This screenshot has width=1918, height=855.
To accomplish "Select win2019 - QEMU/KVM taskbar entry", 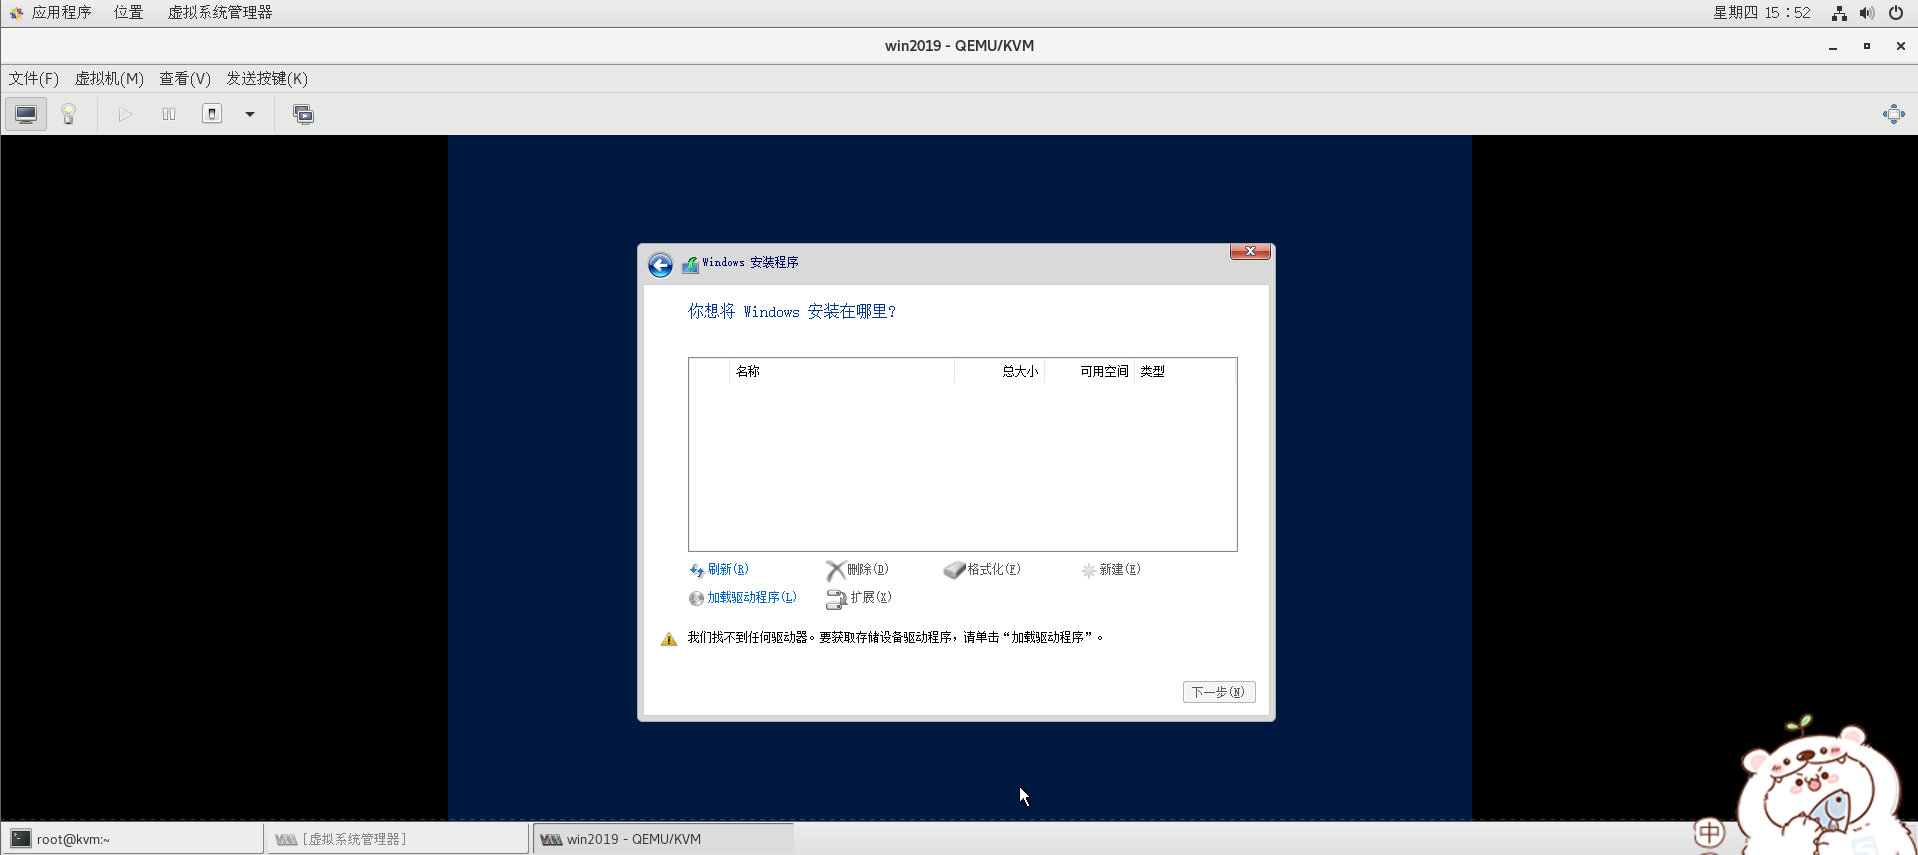I will tap(663, 839).
